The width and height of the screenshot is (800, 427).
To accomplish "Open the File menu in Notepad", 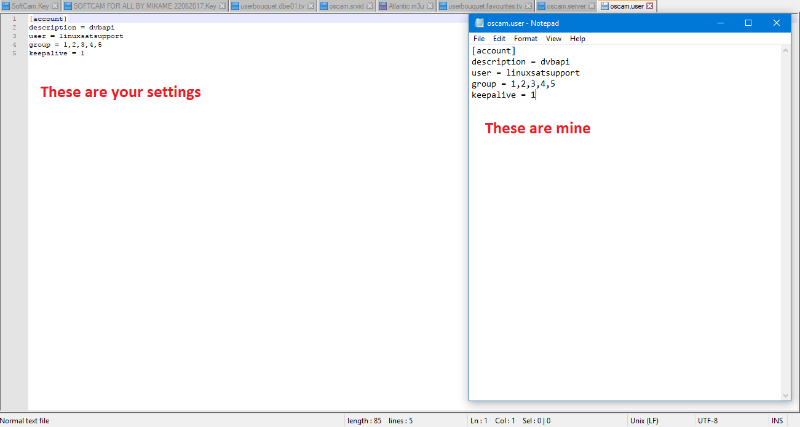I will coord(479,39).
